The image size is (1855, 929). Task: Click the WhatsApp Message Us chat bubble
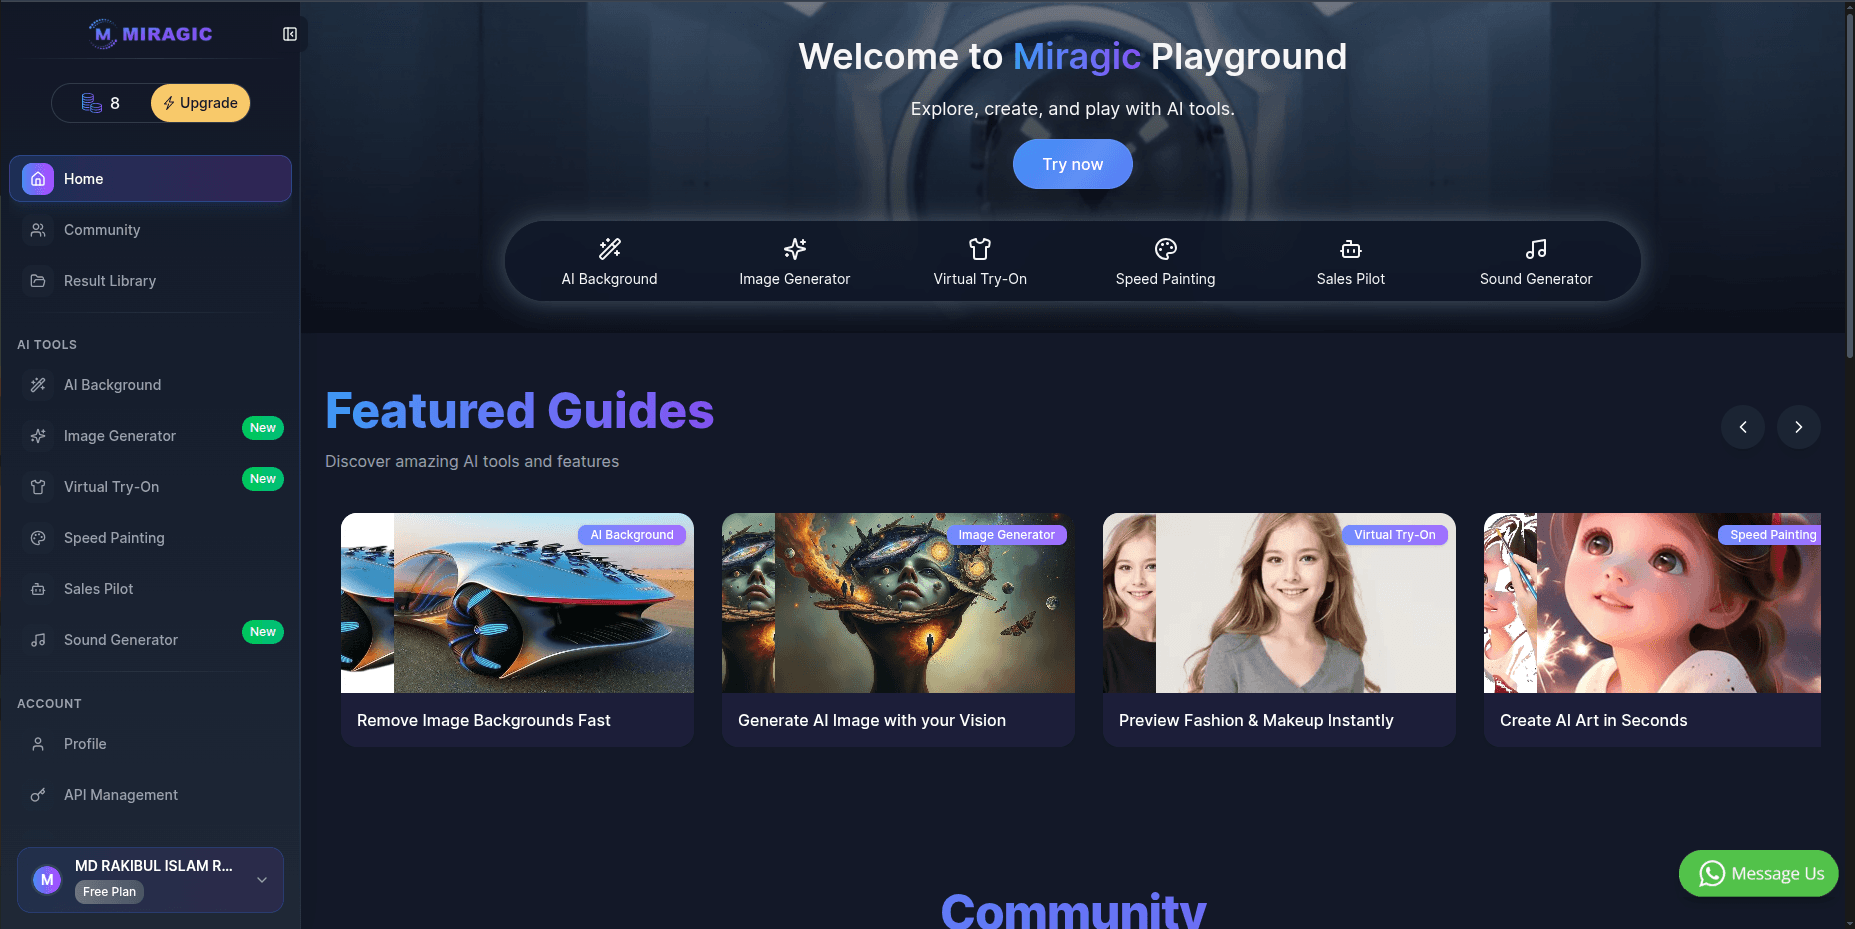coord(1757,873)
